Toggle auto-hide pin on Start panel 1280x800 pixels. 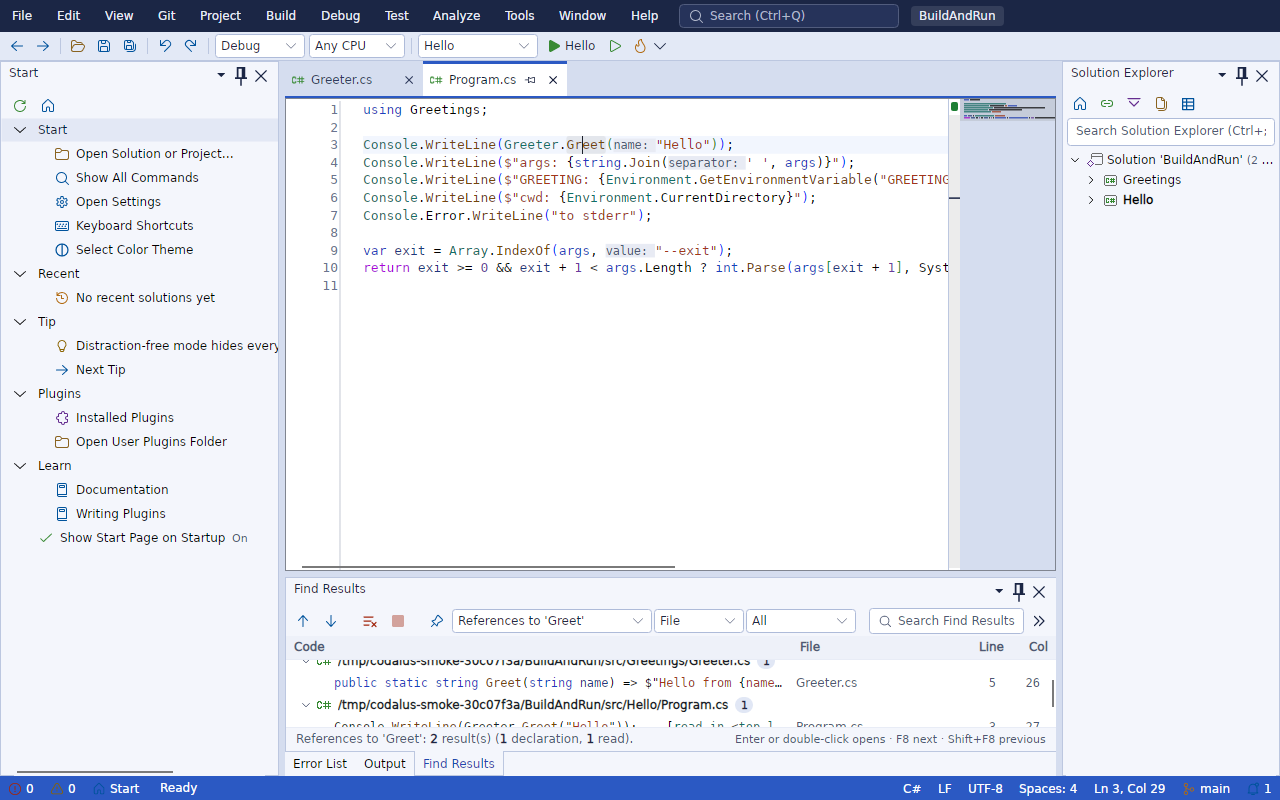(241, 75)
